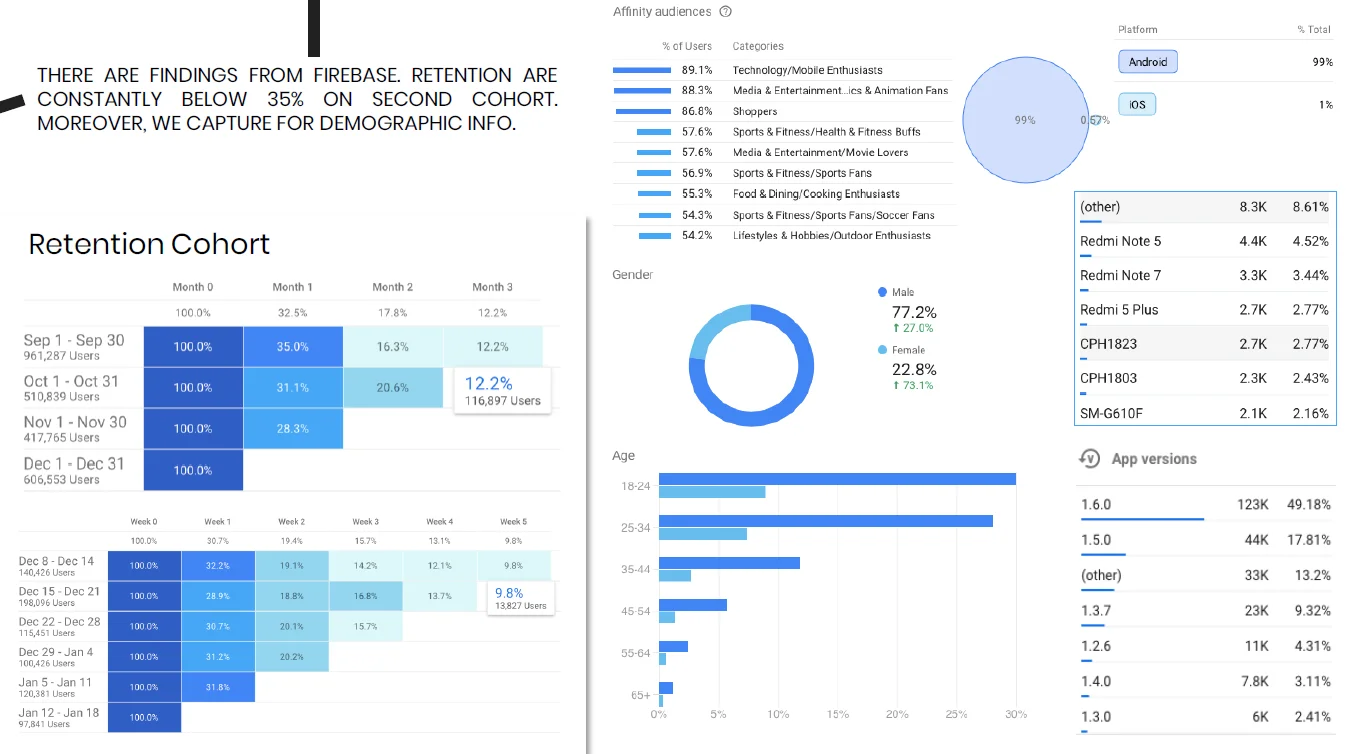Click the Lifestyles & Hobbies/Outdoor Enthusiasts category
The width and height of the screenshot is (1347, 754).
coord(831,236)
